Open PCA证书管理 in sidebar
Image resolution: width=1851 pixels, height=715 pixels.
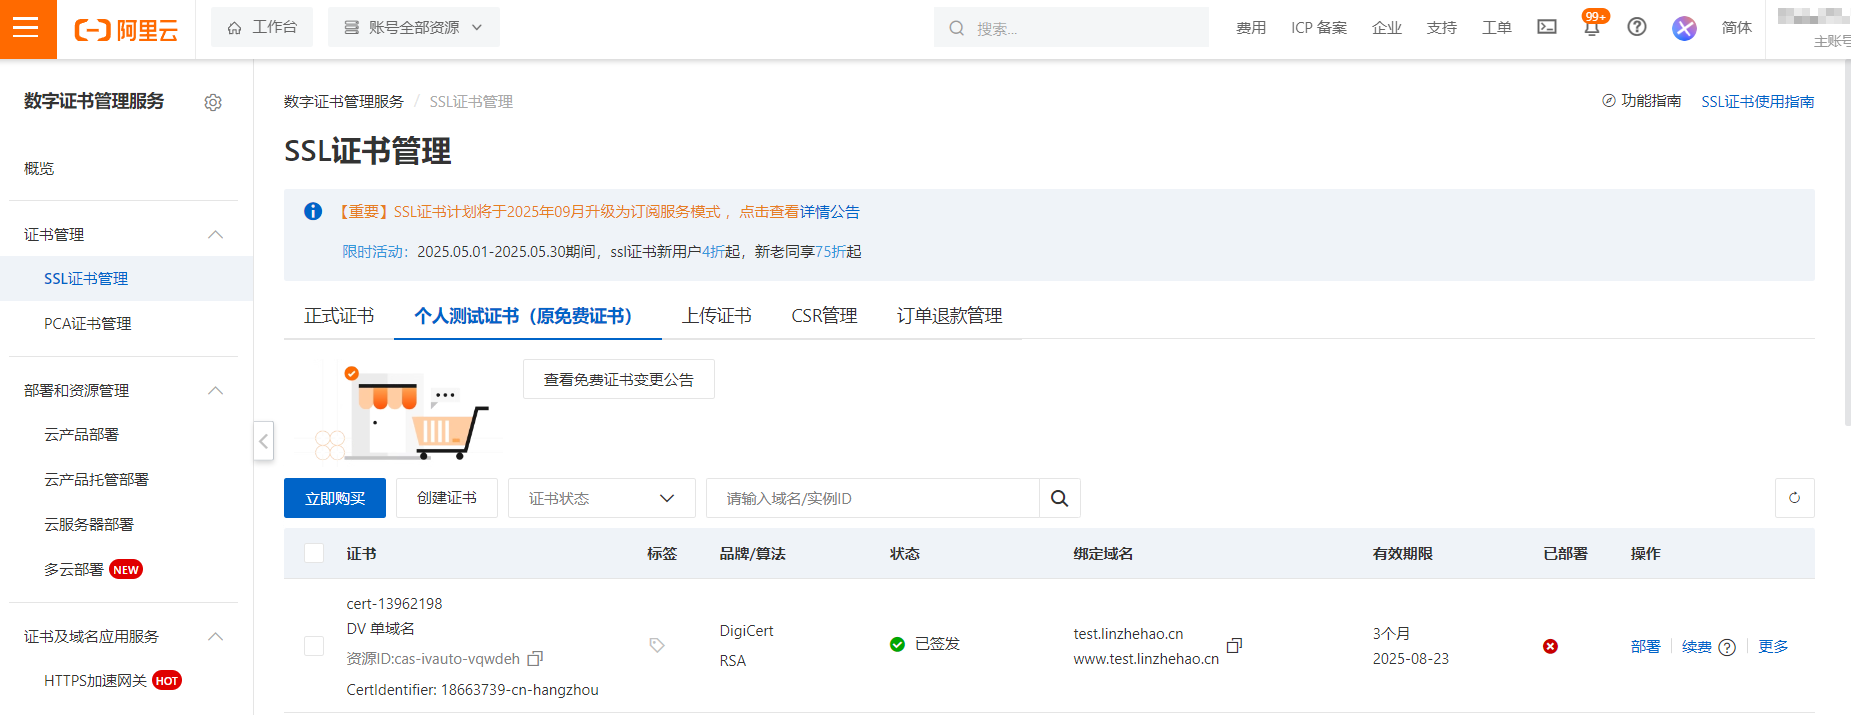pos(88,323)
